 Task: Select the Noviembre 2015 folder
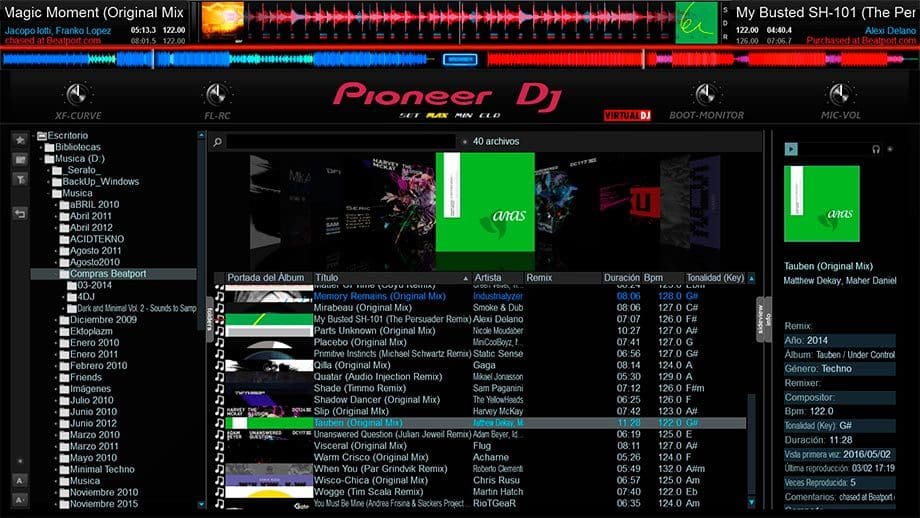pyautogui.click(x=104, y=503)
